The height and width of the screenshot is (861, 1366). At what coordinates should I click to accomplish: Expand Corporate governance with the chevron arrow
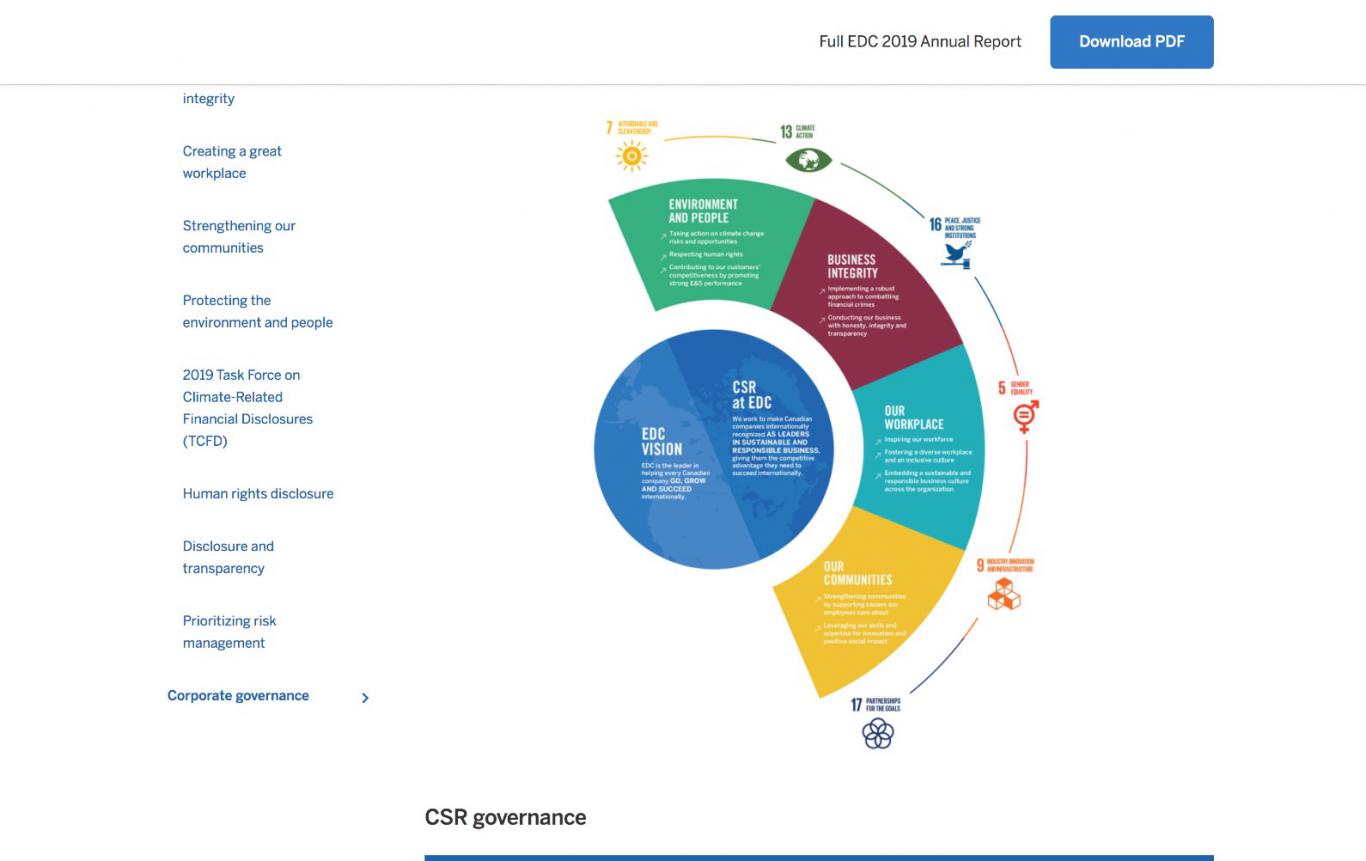pyautogui.click(x=365, y=698)
